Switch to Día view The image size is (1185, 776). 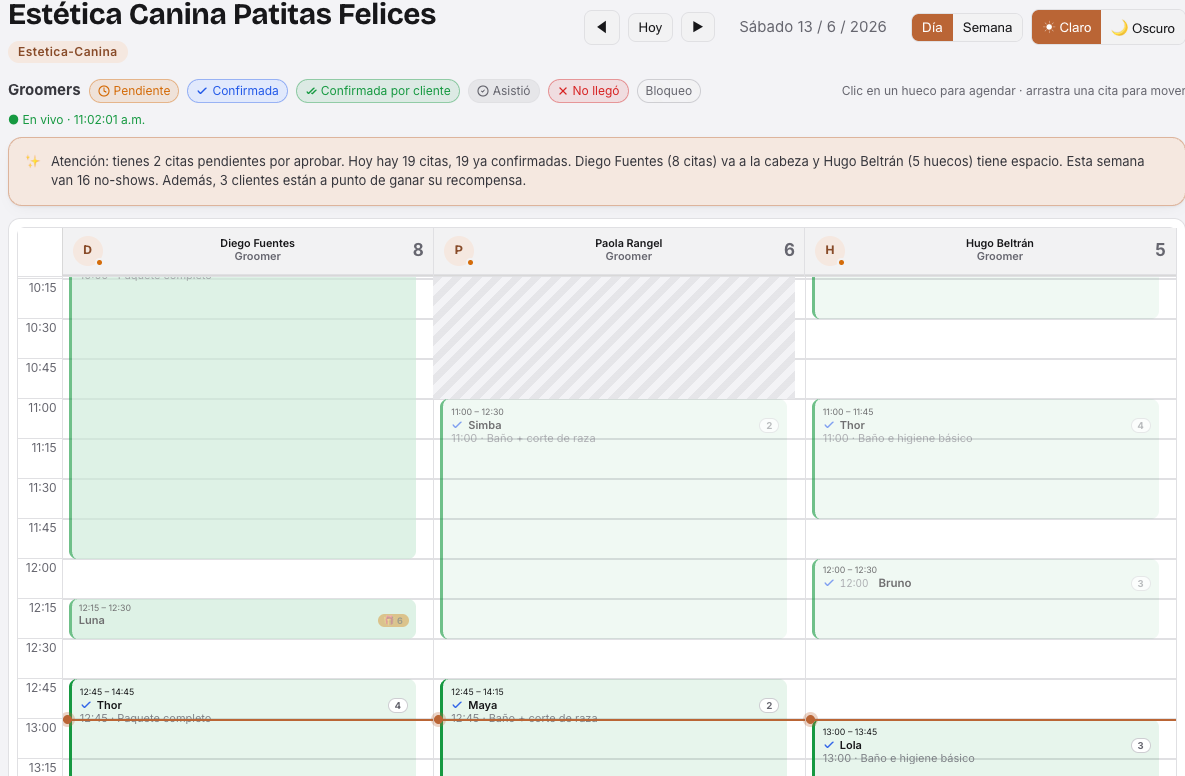coord(932,28)
